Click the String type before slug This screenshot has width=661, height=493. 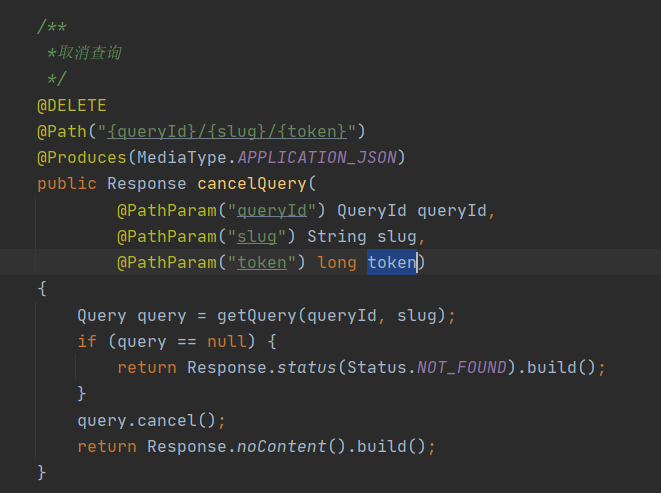[x=337, y=237]
